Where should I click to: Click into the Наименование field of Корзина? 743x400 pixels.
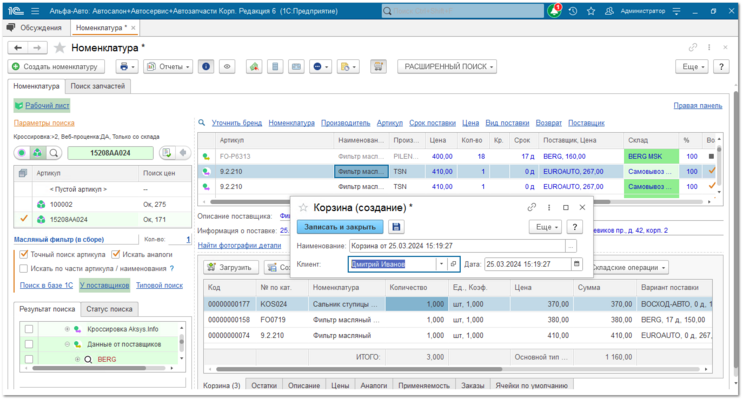pyautogui.click(x=457, y=245)
